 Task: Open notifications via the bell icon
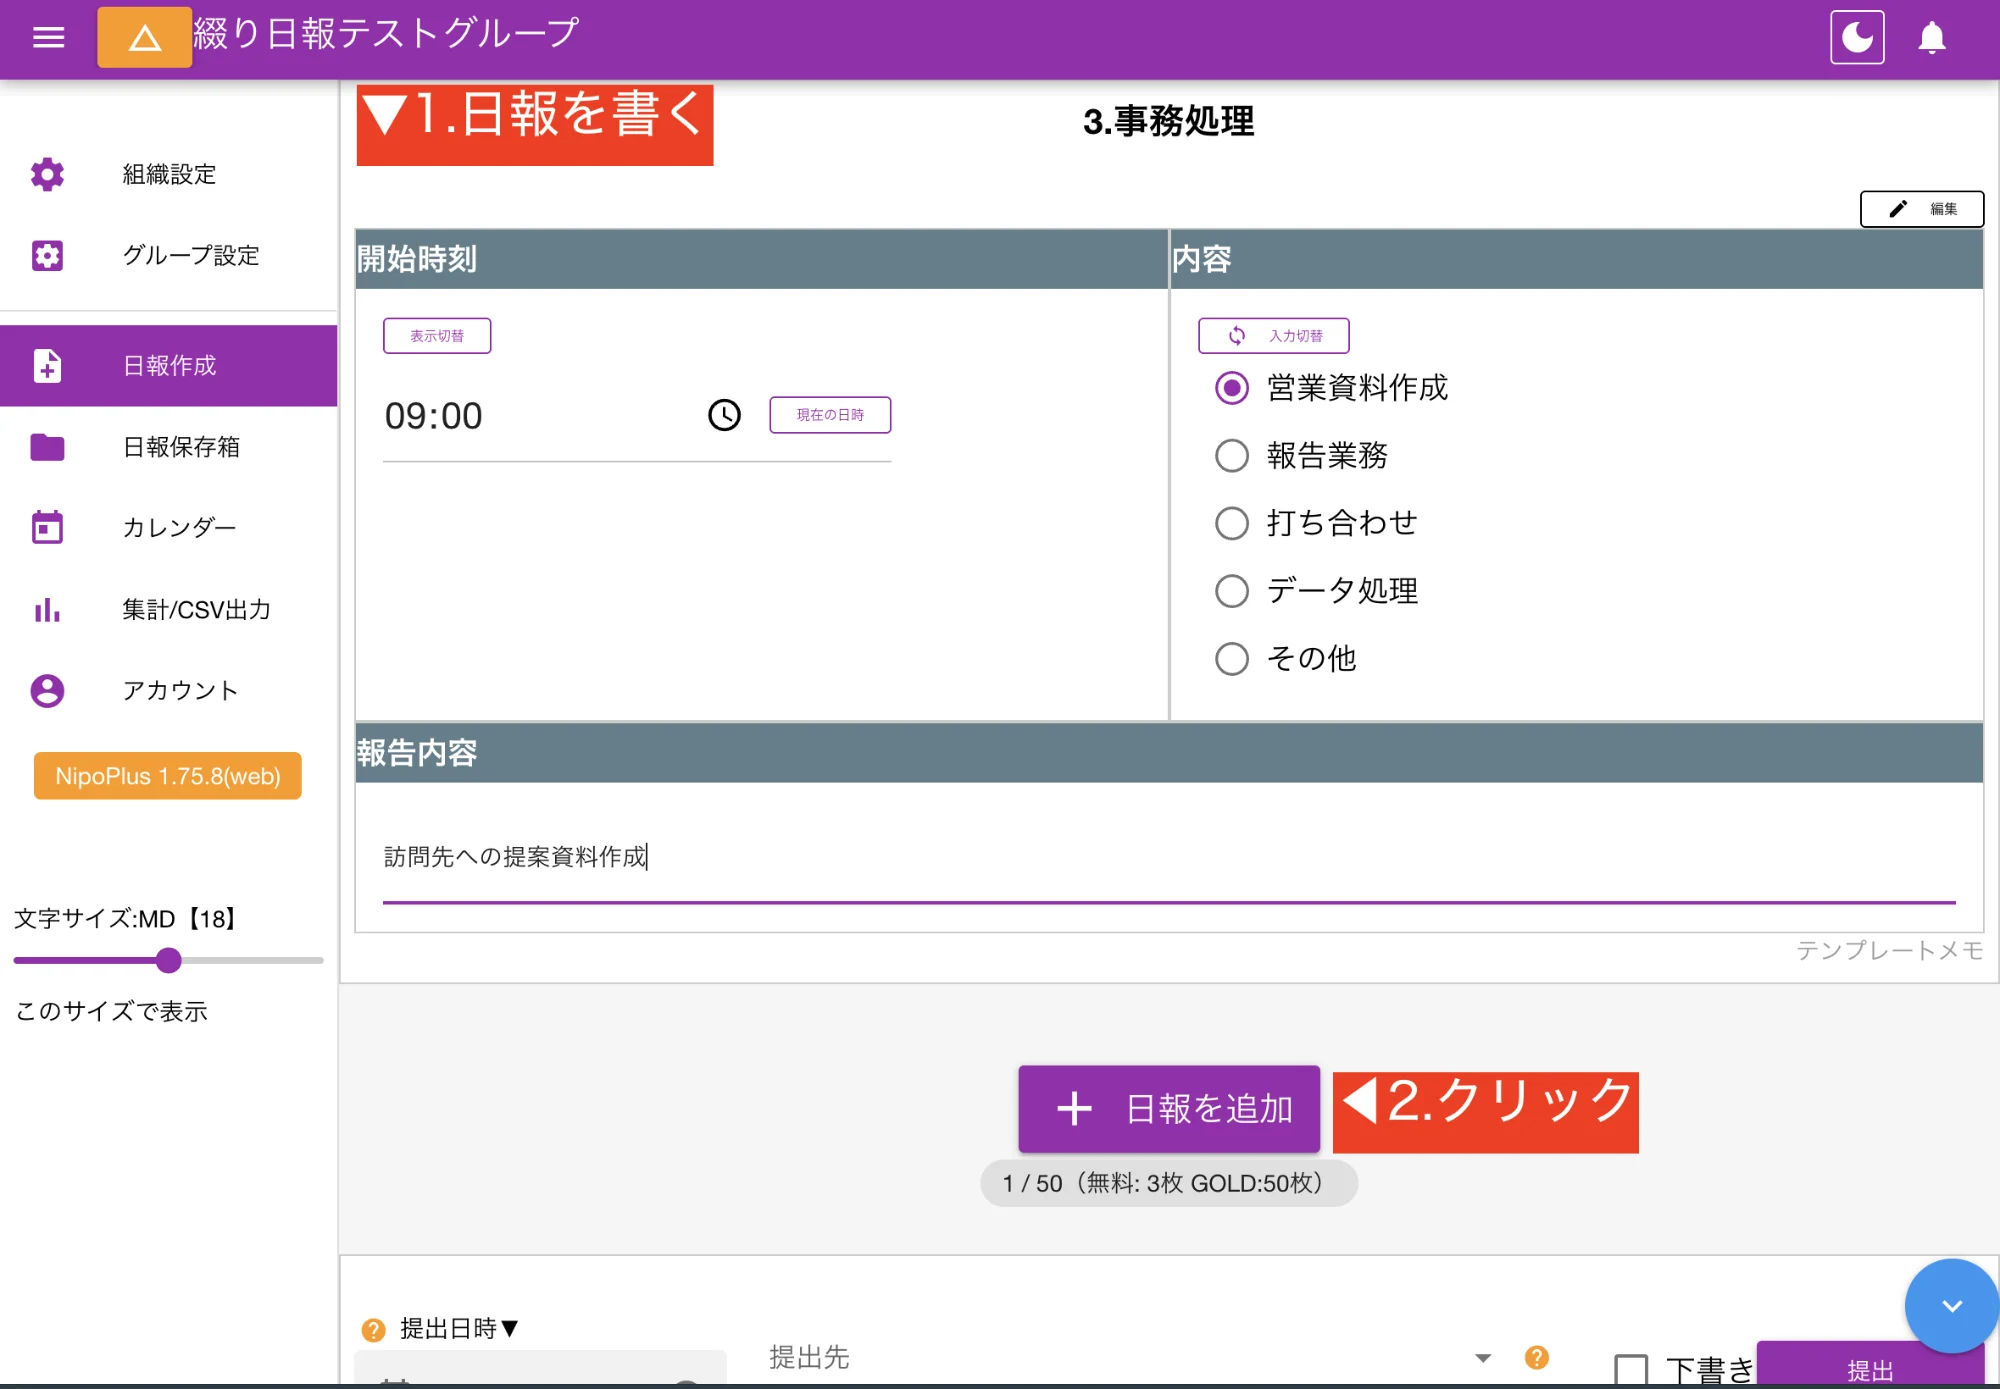click(x=1932, y=37)
